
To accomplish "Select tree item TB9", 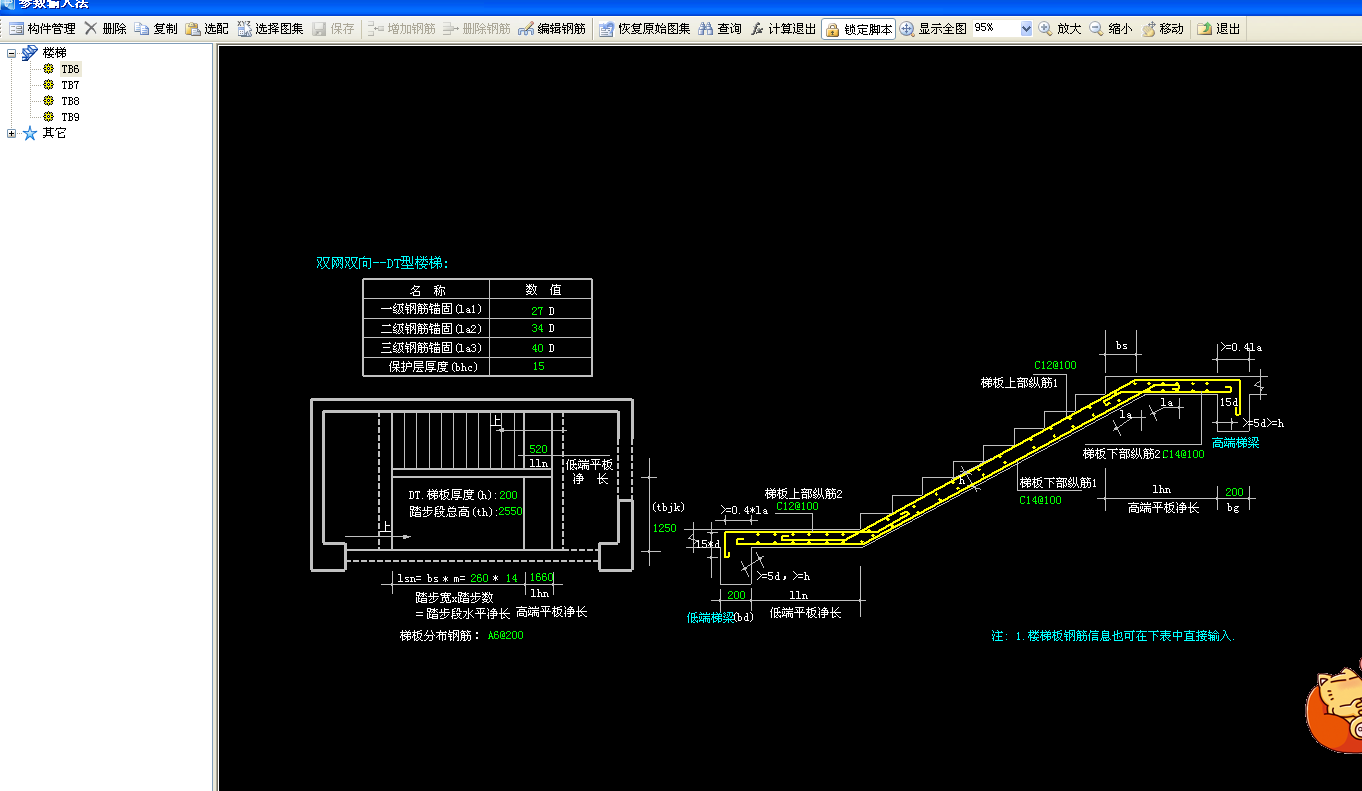I will click(70, 117).
